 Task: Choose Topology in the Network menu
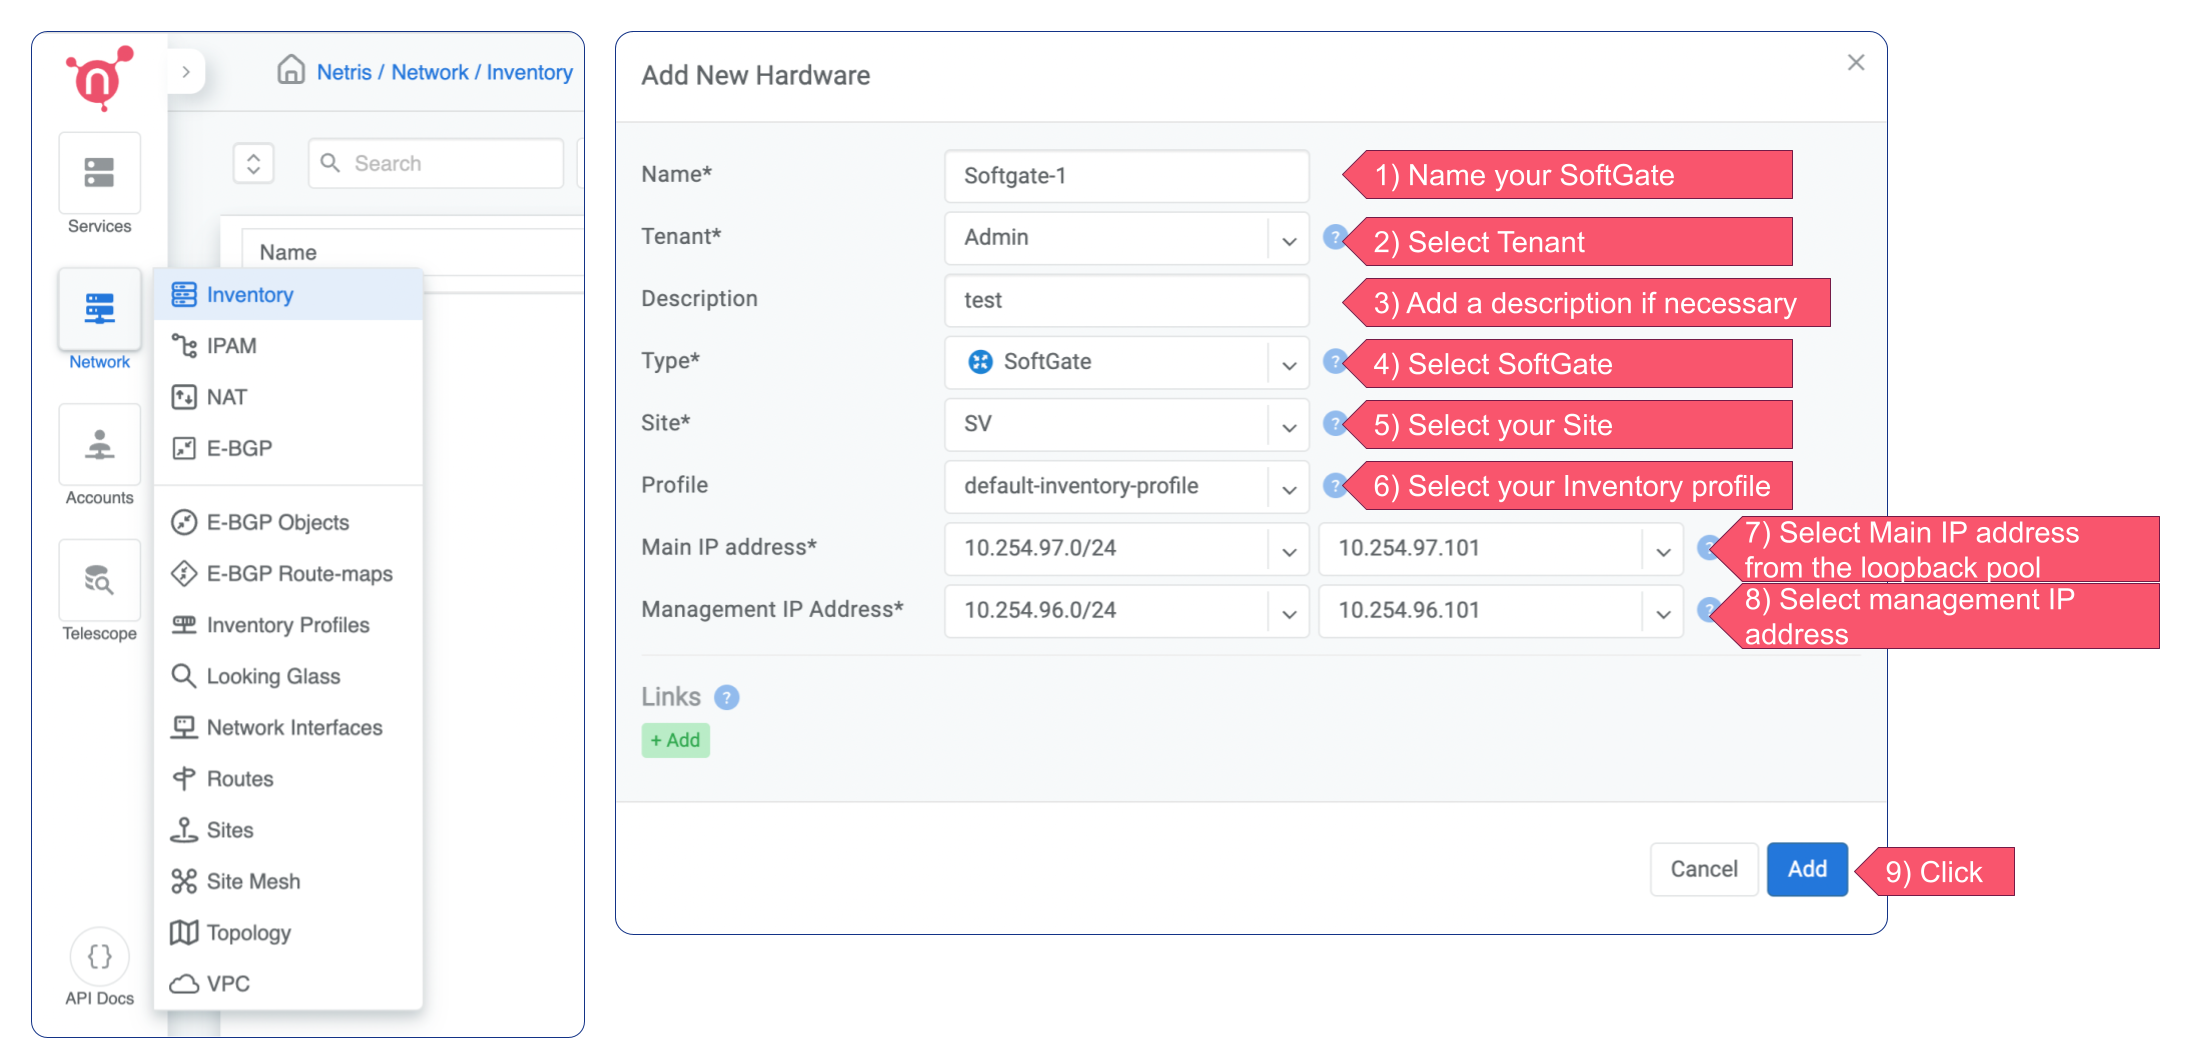click(x=249, y=932)
